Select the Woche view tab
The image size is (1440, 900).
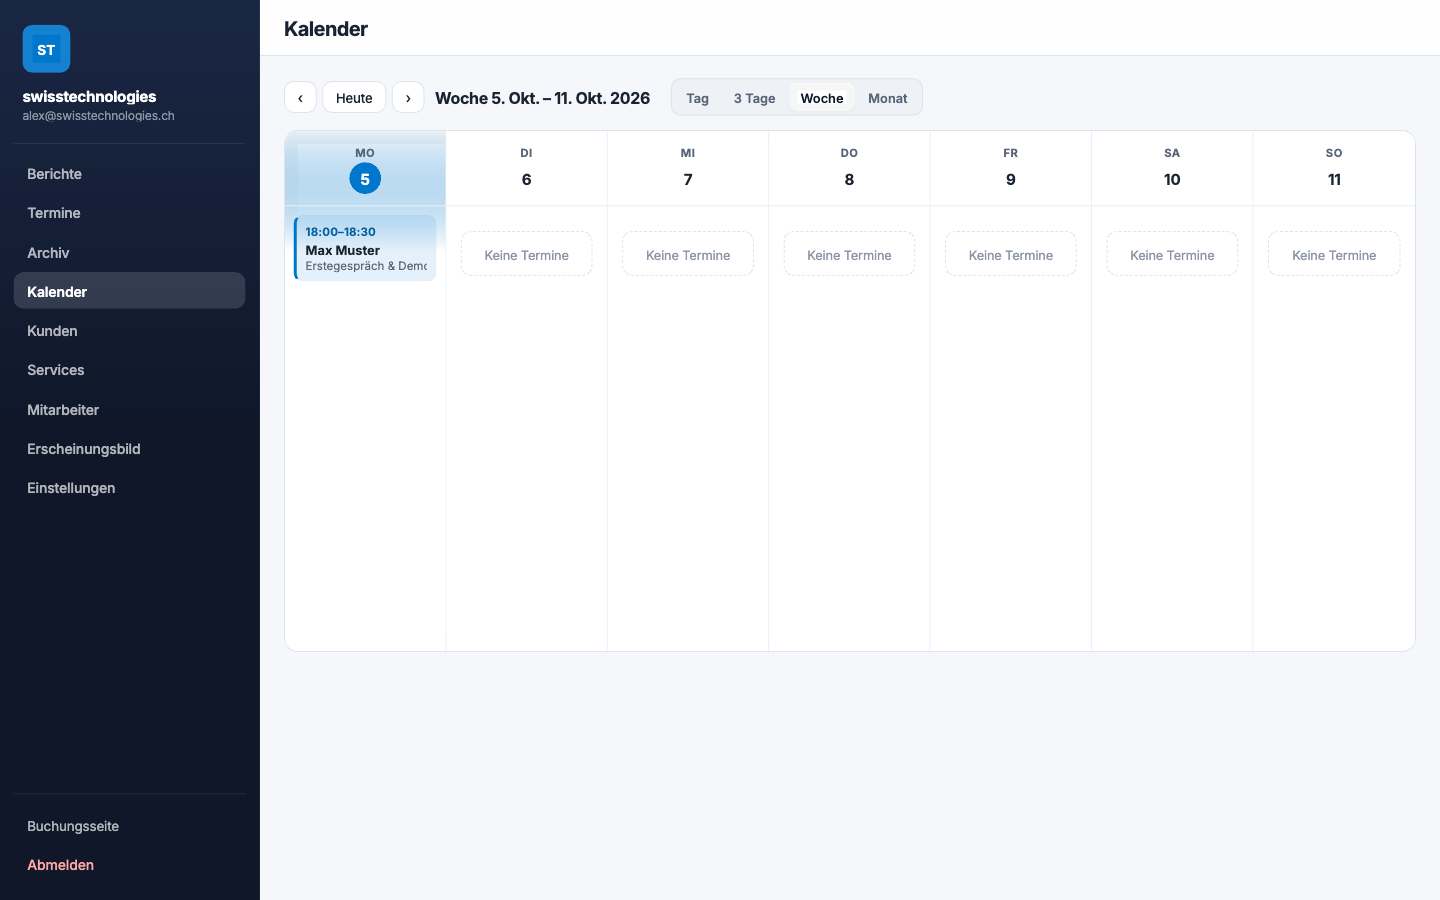(822, 98)
